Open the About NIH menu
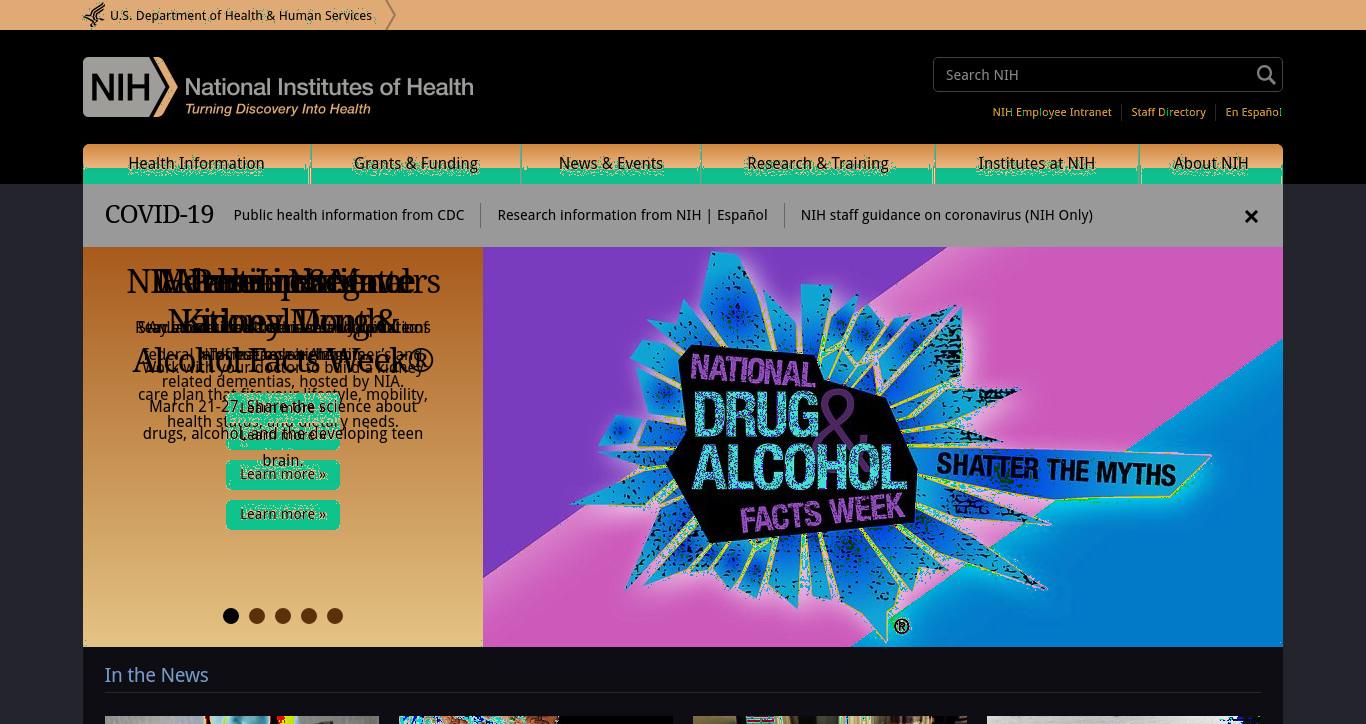 point(1211,164)
